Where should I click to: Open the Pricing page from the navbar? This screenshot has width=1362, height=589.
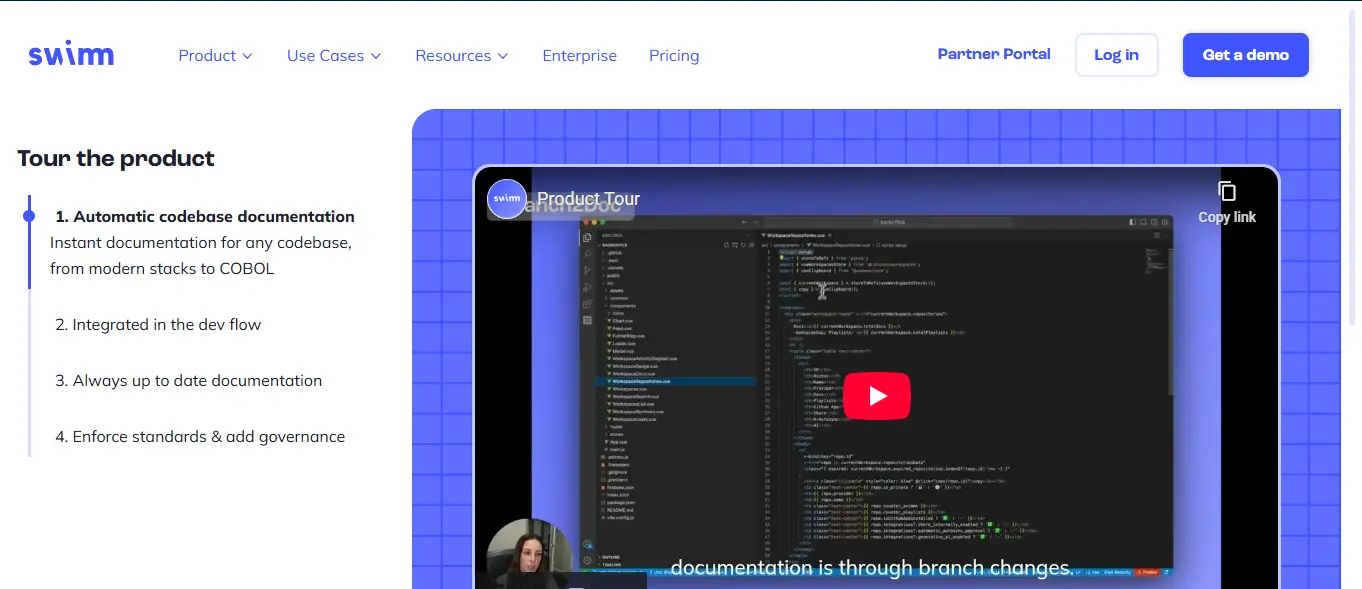(x=673, y=56)
